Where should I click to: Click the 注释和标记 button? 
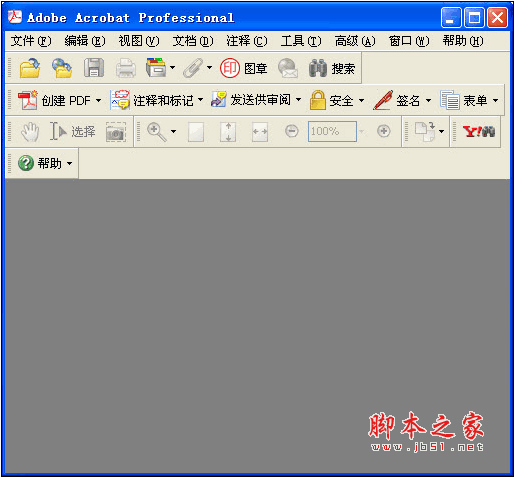[x=152, y=100]
